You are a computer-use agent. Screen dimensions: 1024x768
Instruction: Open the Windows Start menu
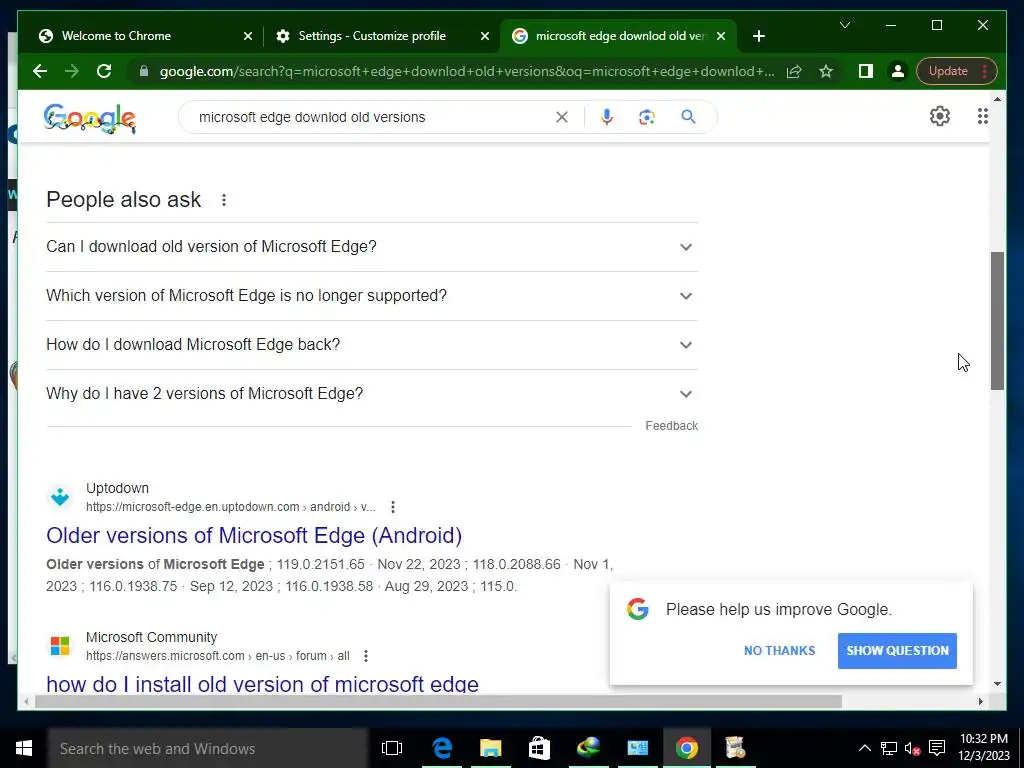(24, 748)
